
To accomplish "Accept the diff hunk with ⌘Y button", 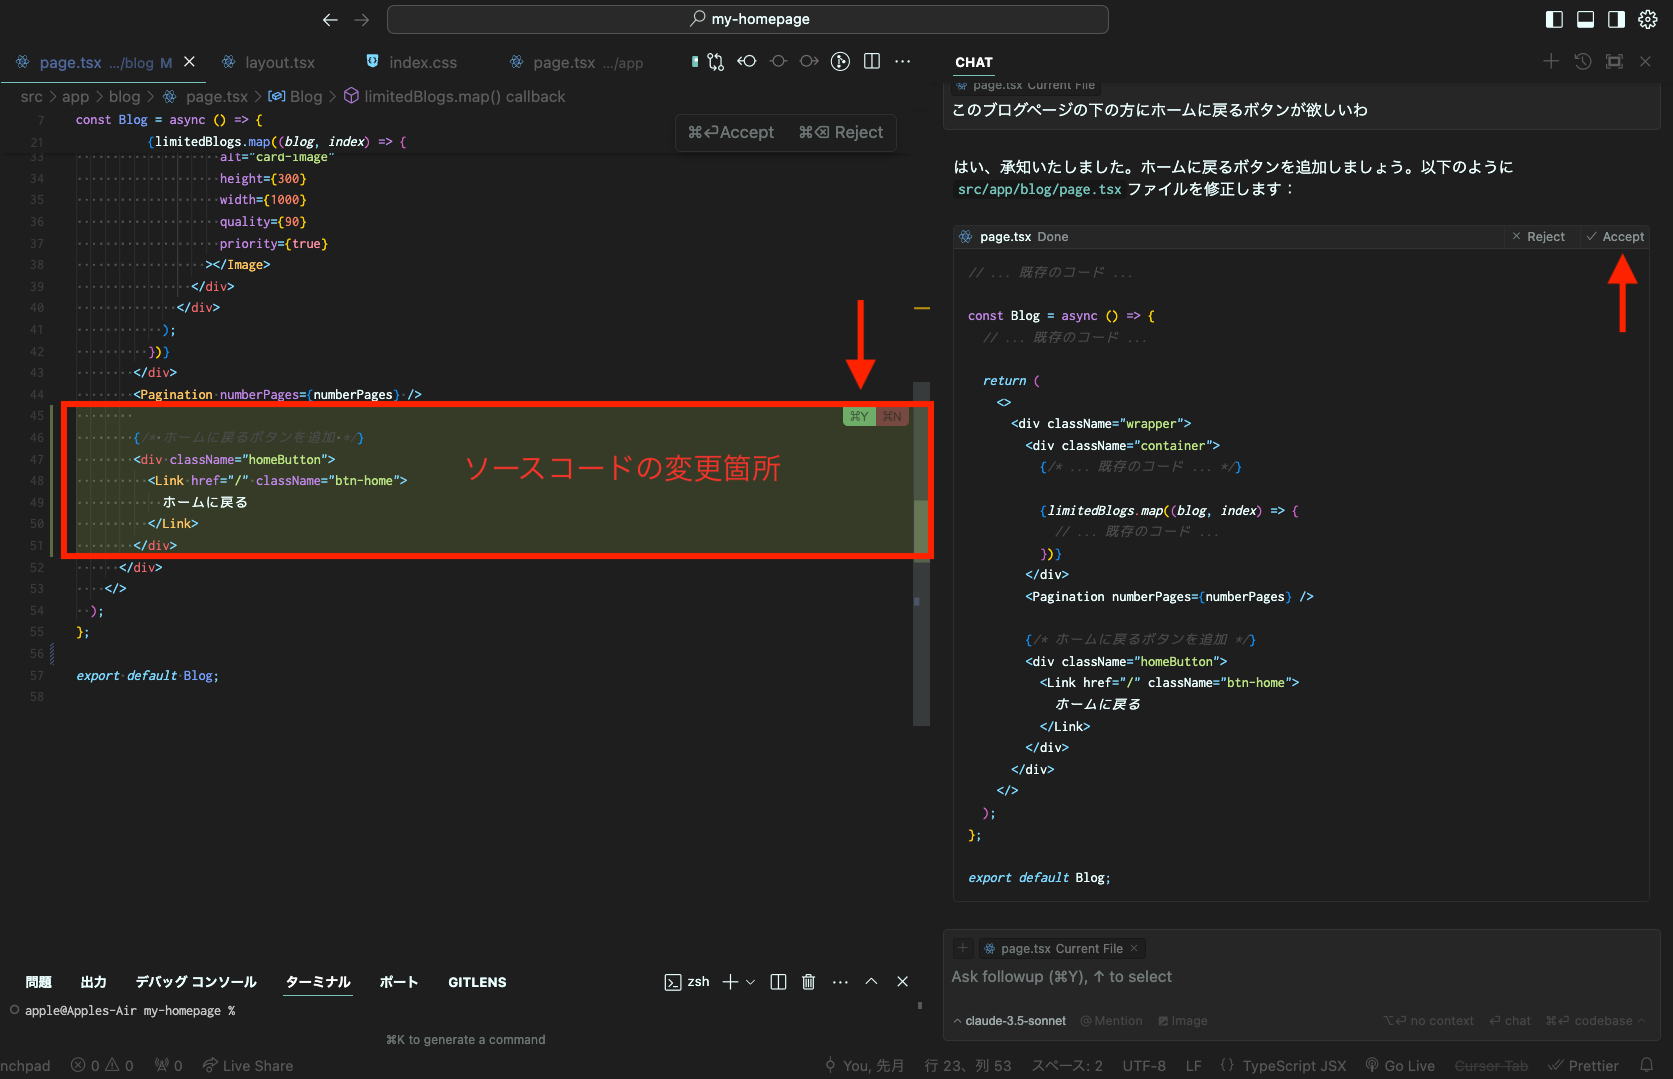I will 859,417.
